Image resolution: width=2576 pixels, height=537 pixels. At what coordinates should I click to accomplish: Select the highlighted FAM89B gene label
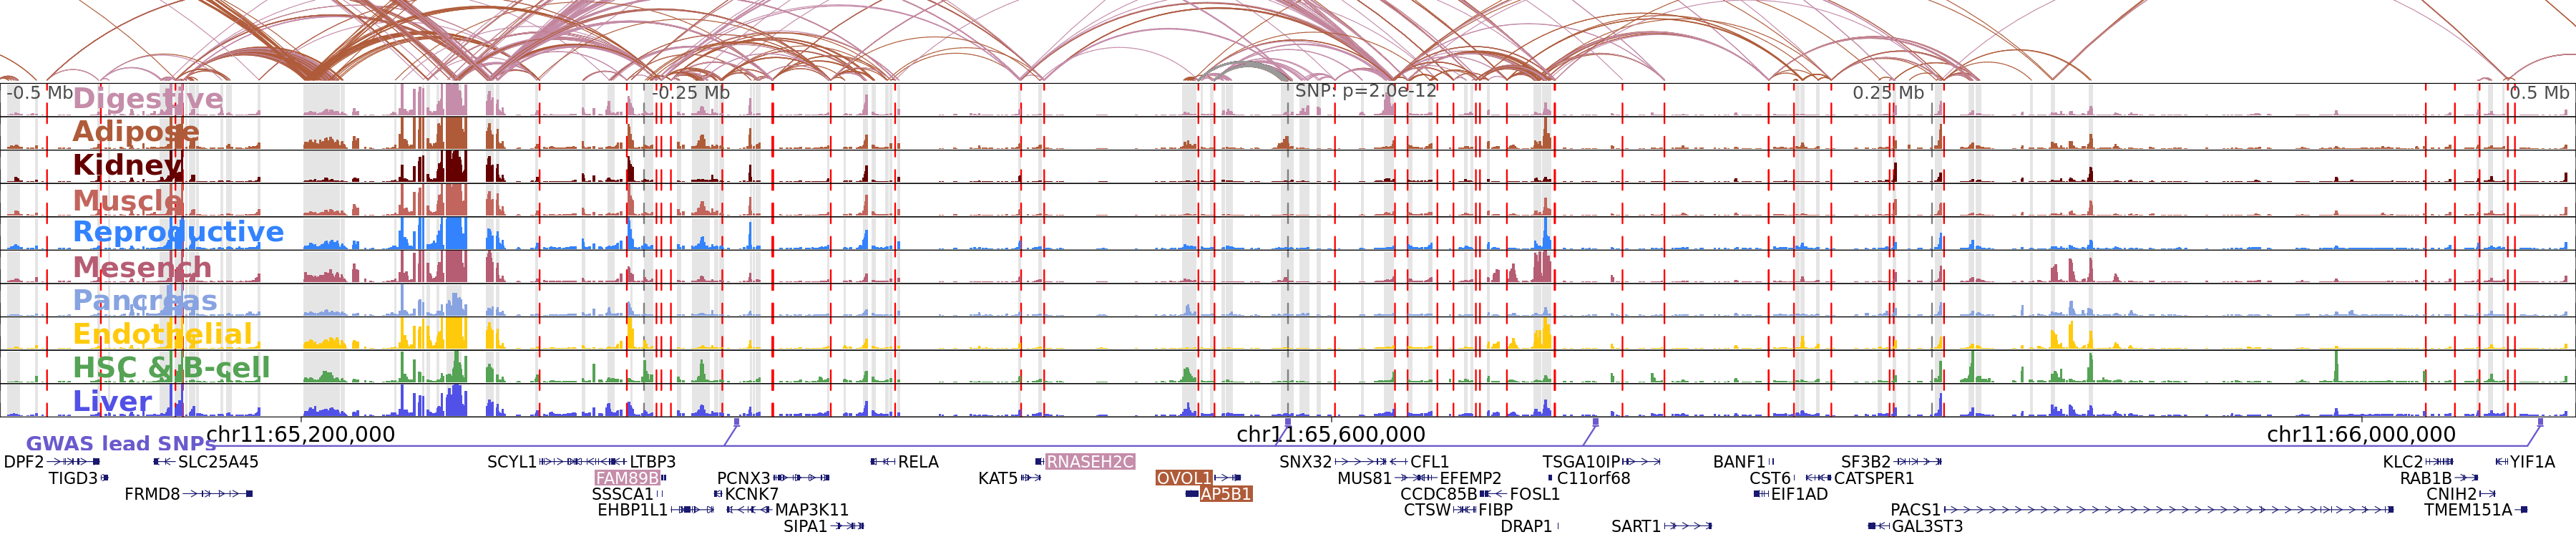pyautogui.click(x=626, y=478)
